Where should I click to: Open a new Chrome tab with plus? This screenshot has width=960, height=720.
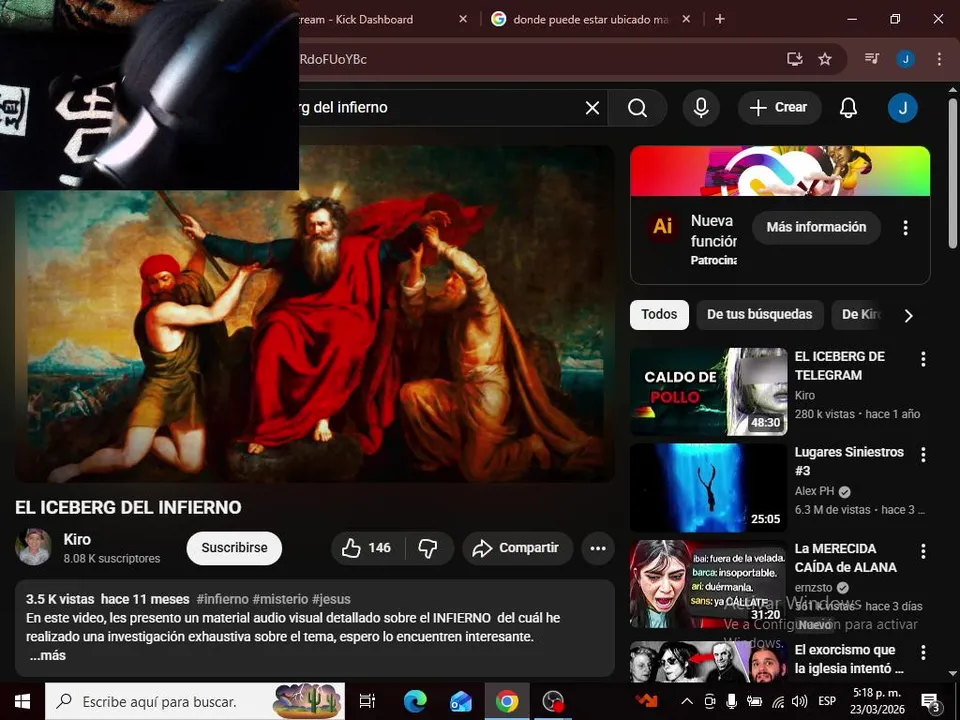pyautogui.click(x=720, y=19)
